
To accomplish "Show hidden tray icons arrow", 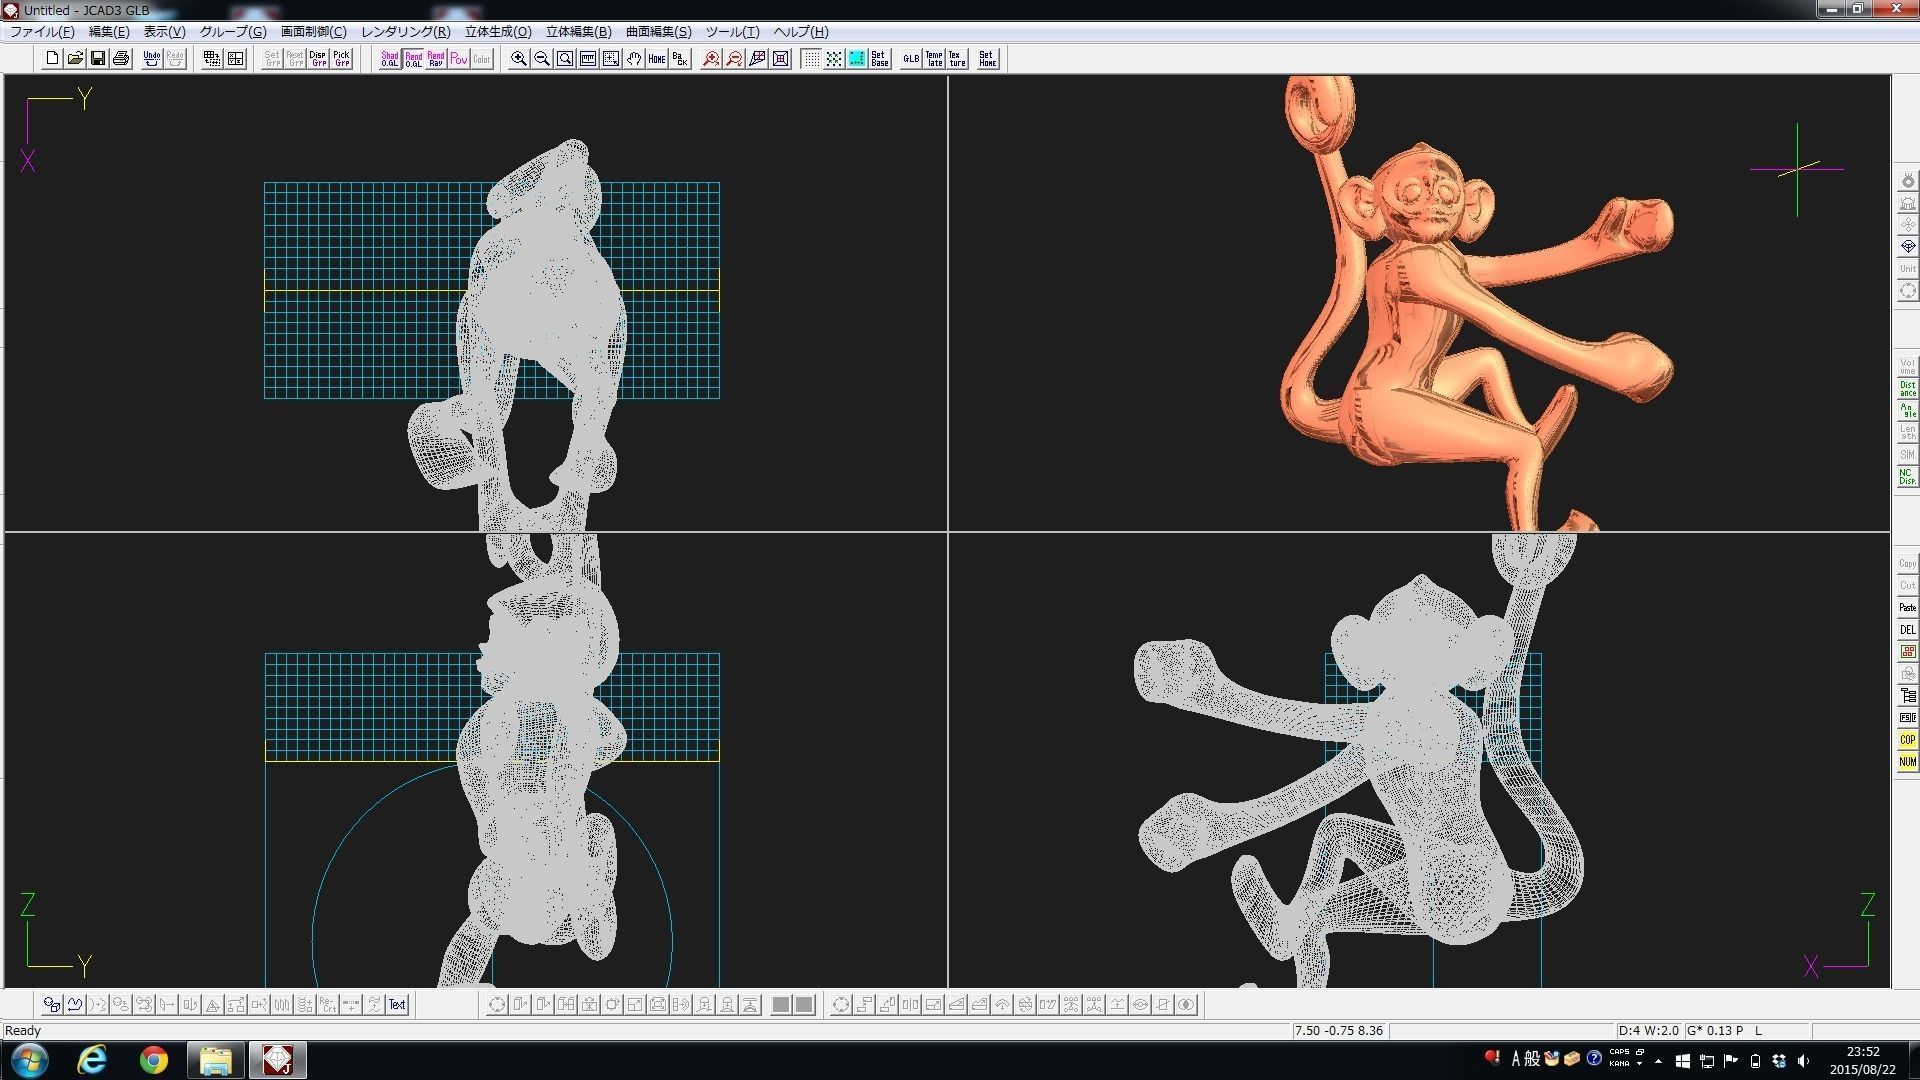I will [1658, 1061].
